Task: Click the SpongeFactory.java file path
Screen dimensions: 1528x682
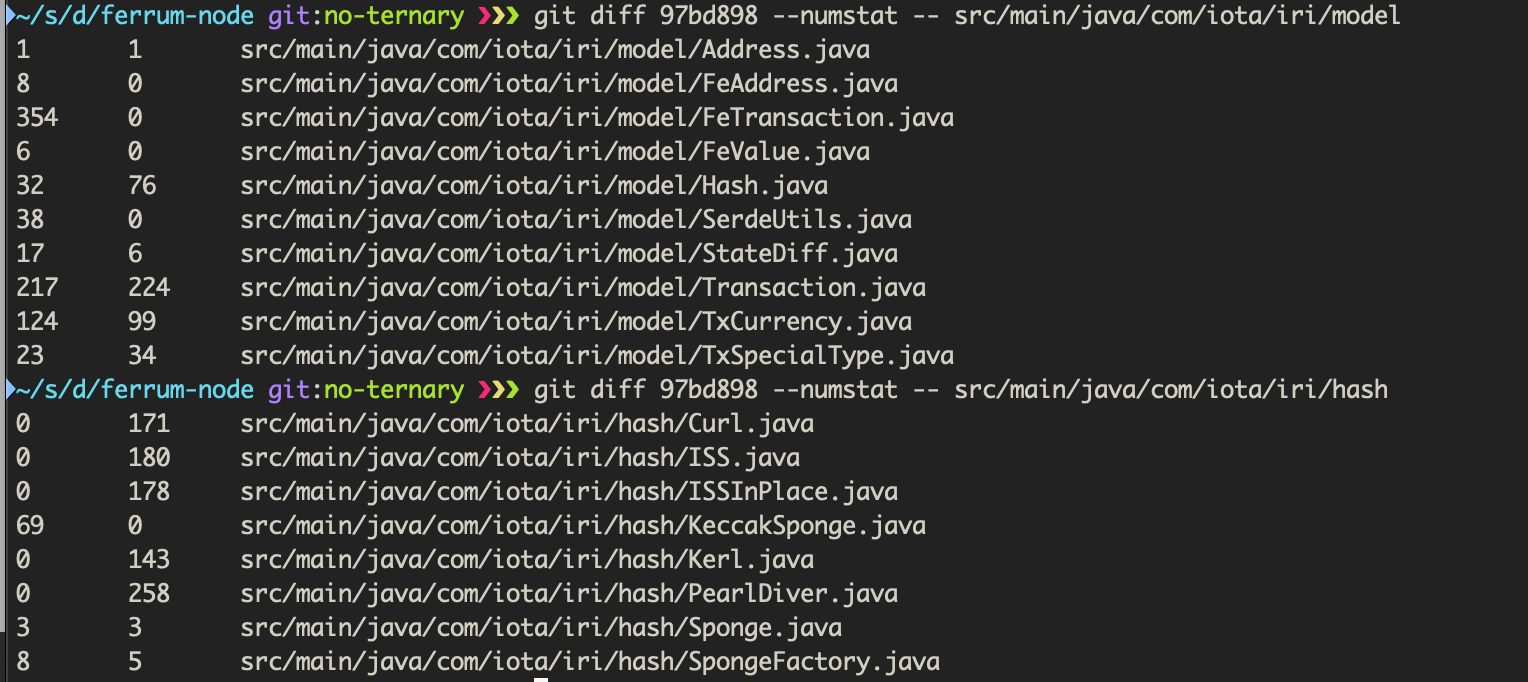Action: click(590, 662)
